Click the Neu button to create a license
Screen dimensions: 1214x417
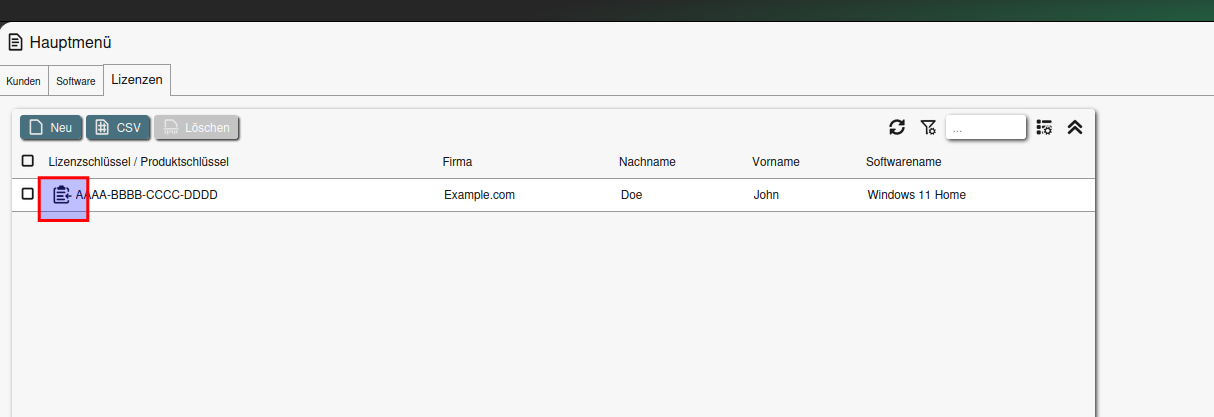(x=51, y=127)
